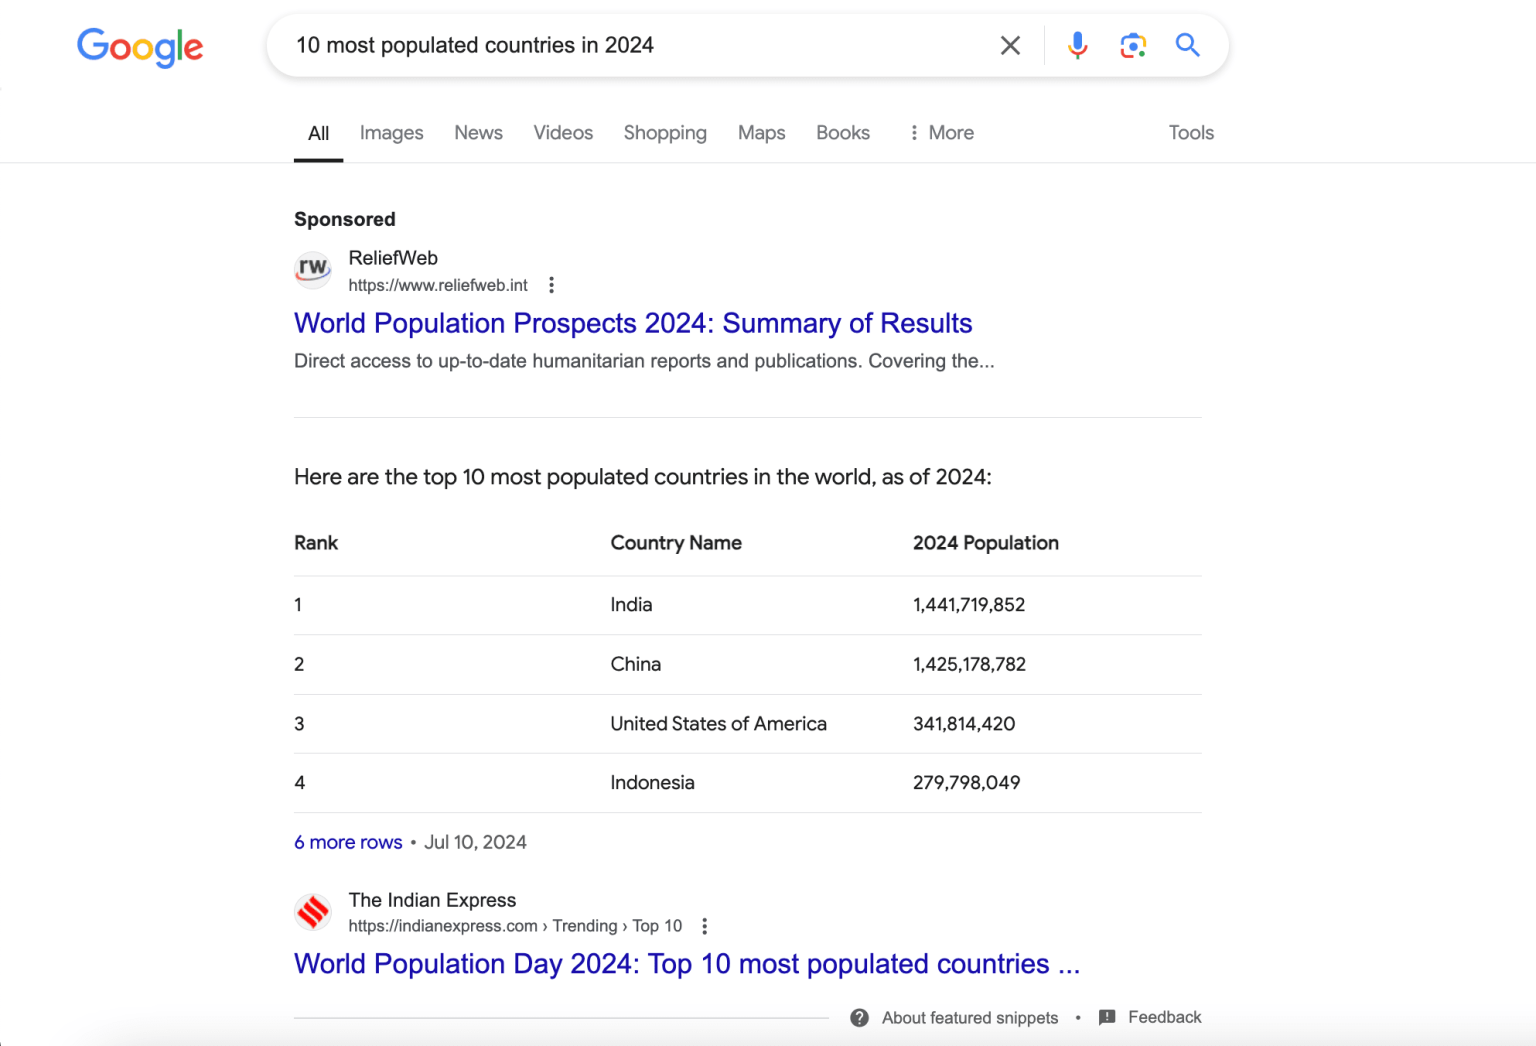Click the Feedback flag icon
Image resolution: width=1536 pixels, height=1046 pixels.
[x=1108, y=1016]
